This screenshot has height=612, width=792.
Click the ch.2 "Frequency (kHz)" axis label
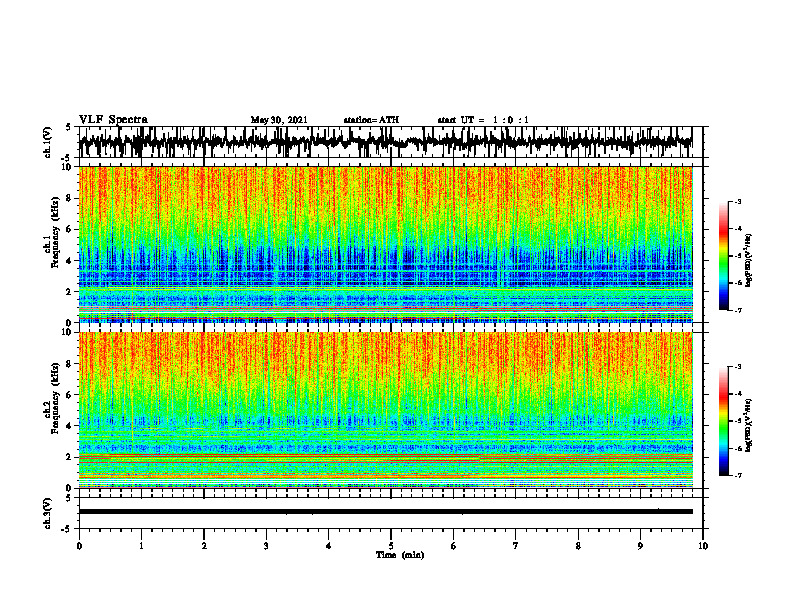pyautogui.click(x=55, y=398)
